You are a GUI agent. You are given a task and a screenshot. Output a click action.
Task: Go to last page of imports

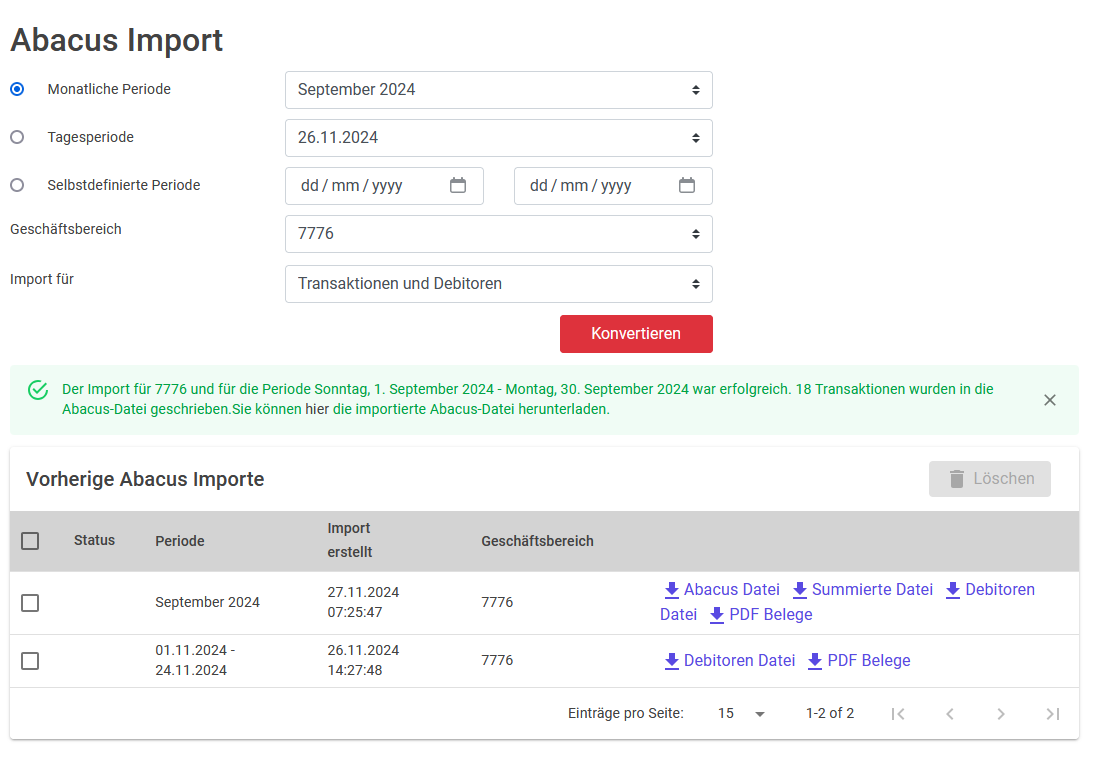click(x=1052, y=714)
